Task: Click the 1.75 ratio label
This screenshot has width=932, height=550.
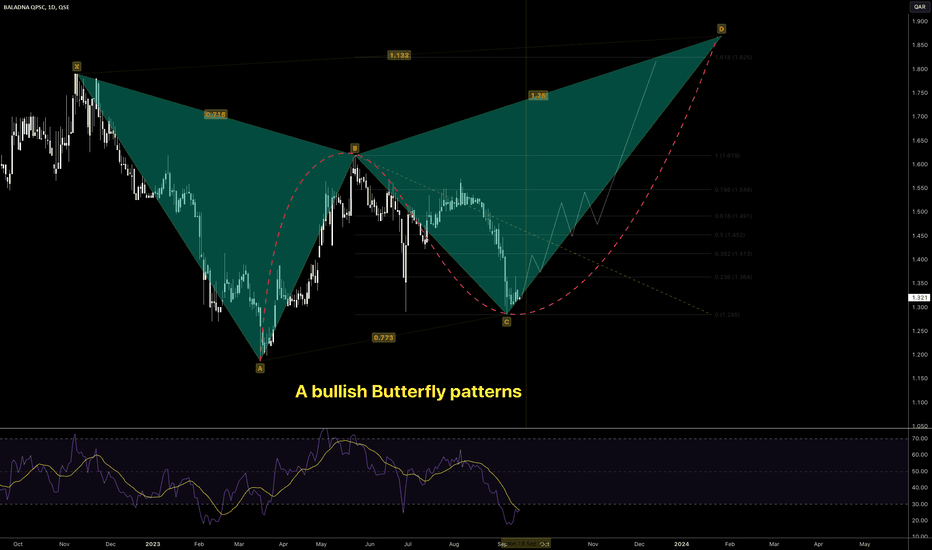Action: 538,95
